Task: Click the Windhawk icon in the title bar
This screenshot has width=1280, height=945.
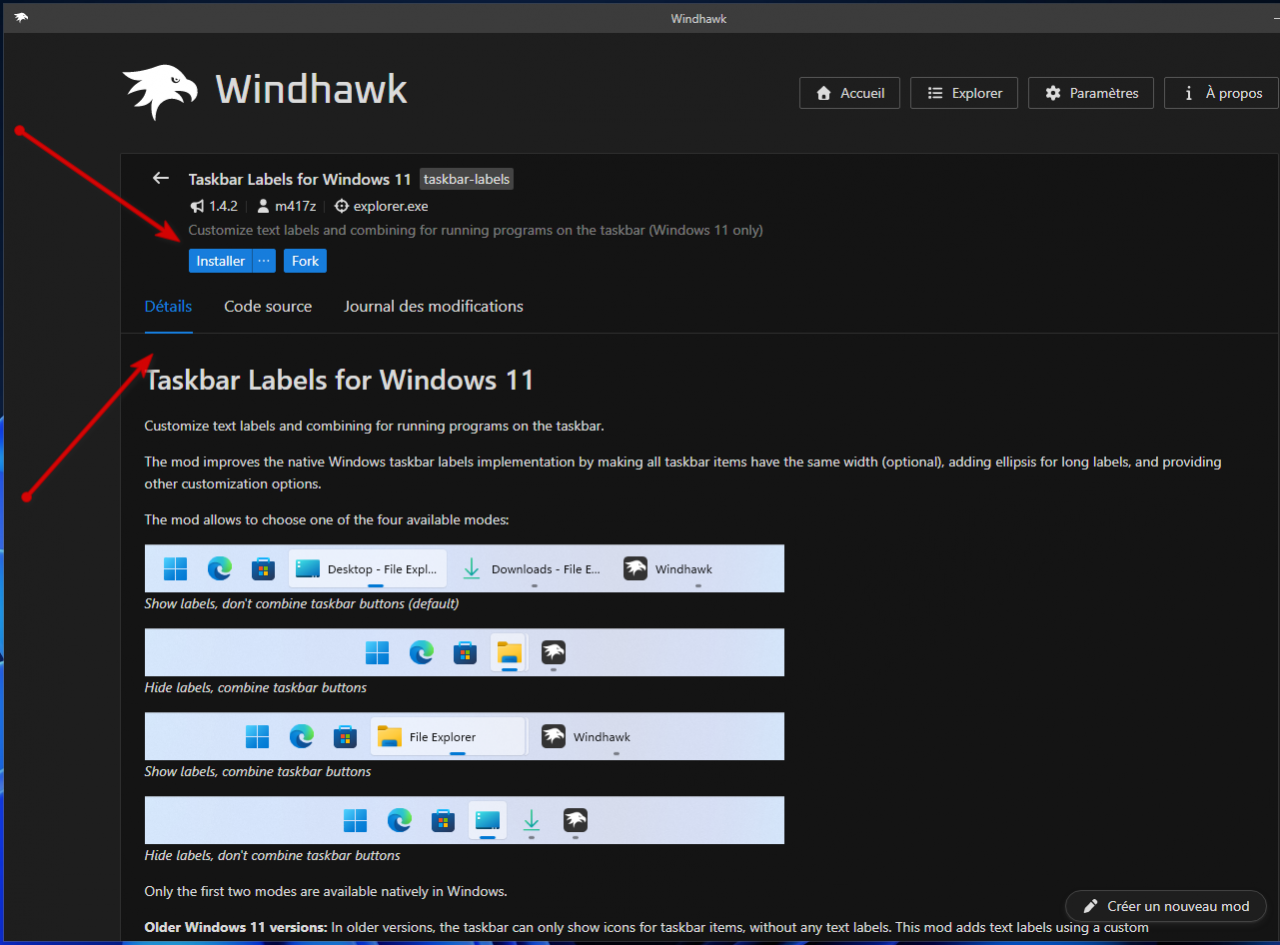Action: tap(21, 17)
